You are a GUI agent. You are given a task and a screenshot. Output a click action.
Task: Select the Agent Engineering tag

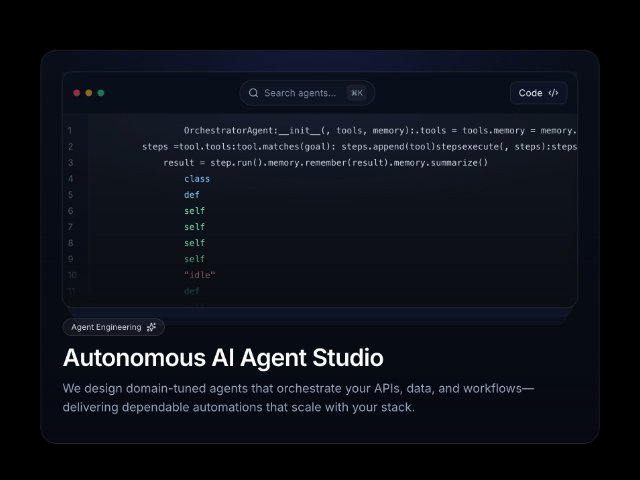click(113, 327)
